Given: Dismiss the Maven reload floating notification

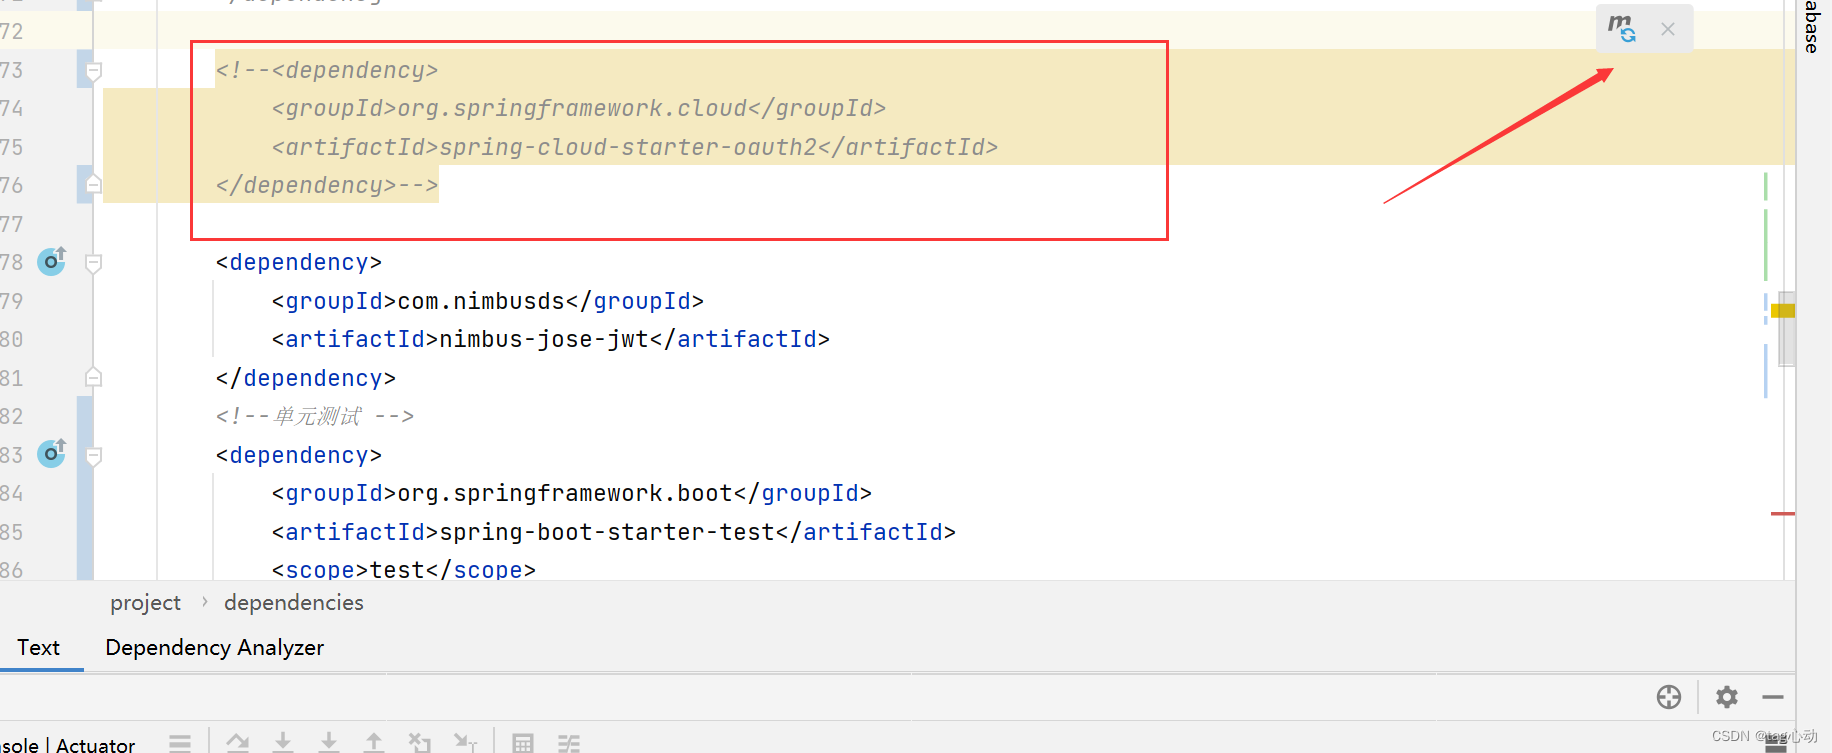Looking at the screenshot, I should [1668, 29].
